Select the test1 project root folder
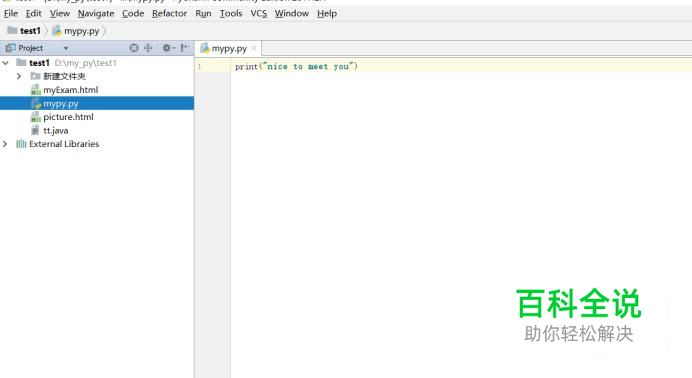 coord(97,63)
